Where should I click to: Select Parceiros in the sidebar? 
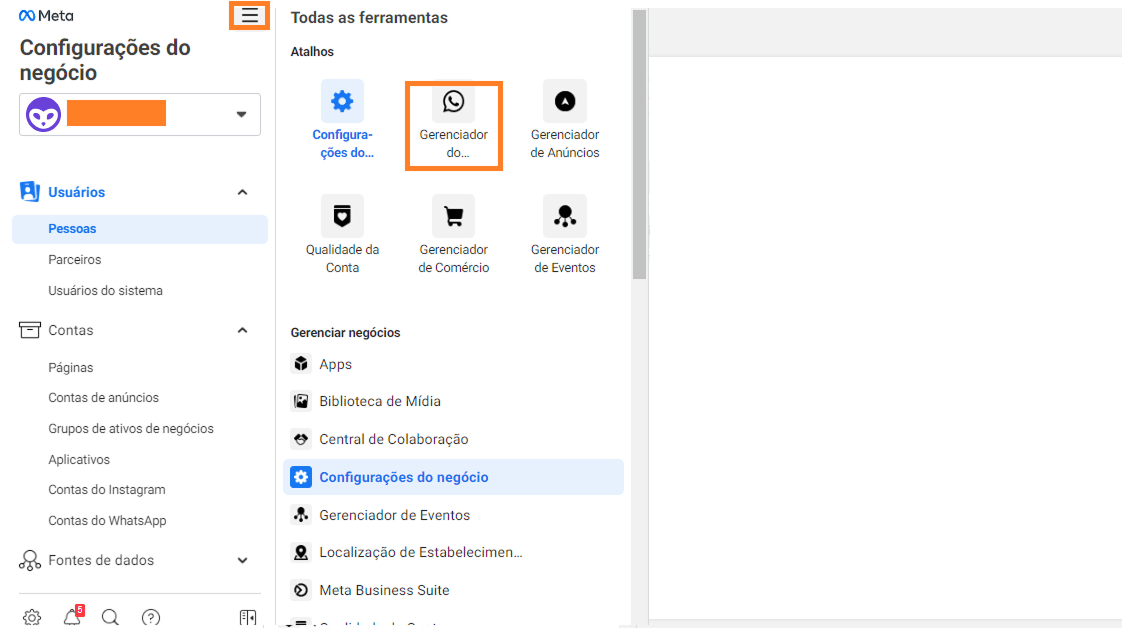tap(75, 260)
